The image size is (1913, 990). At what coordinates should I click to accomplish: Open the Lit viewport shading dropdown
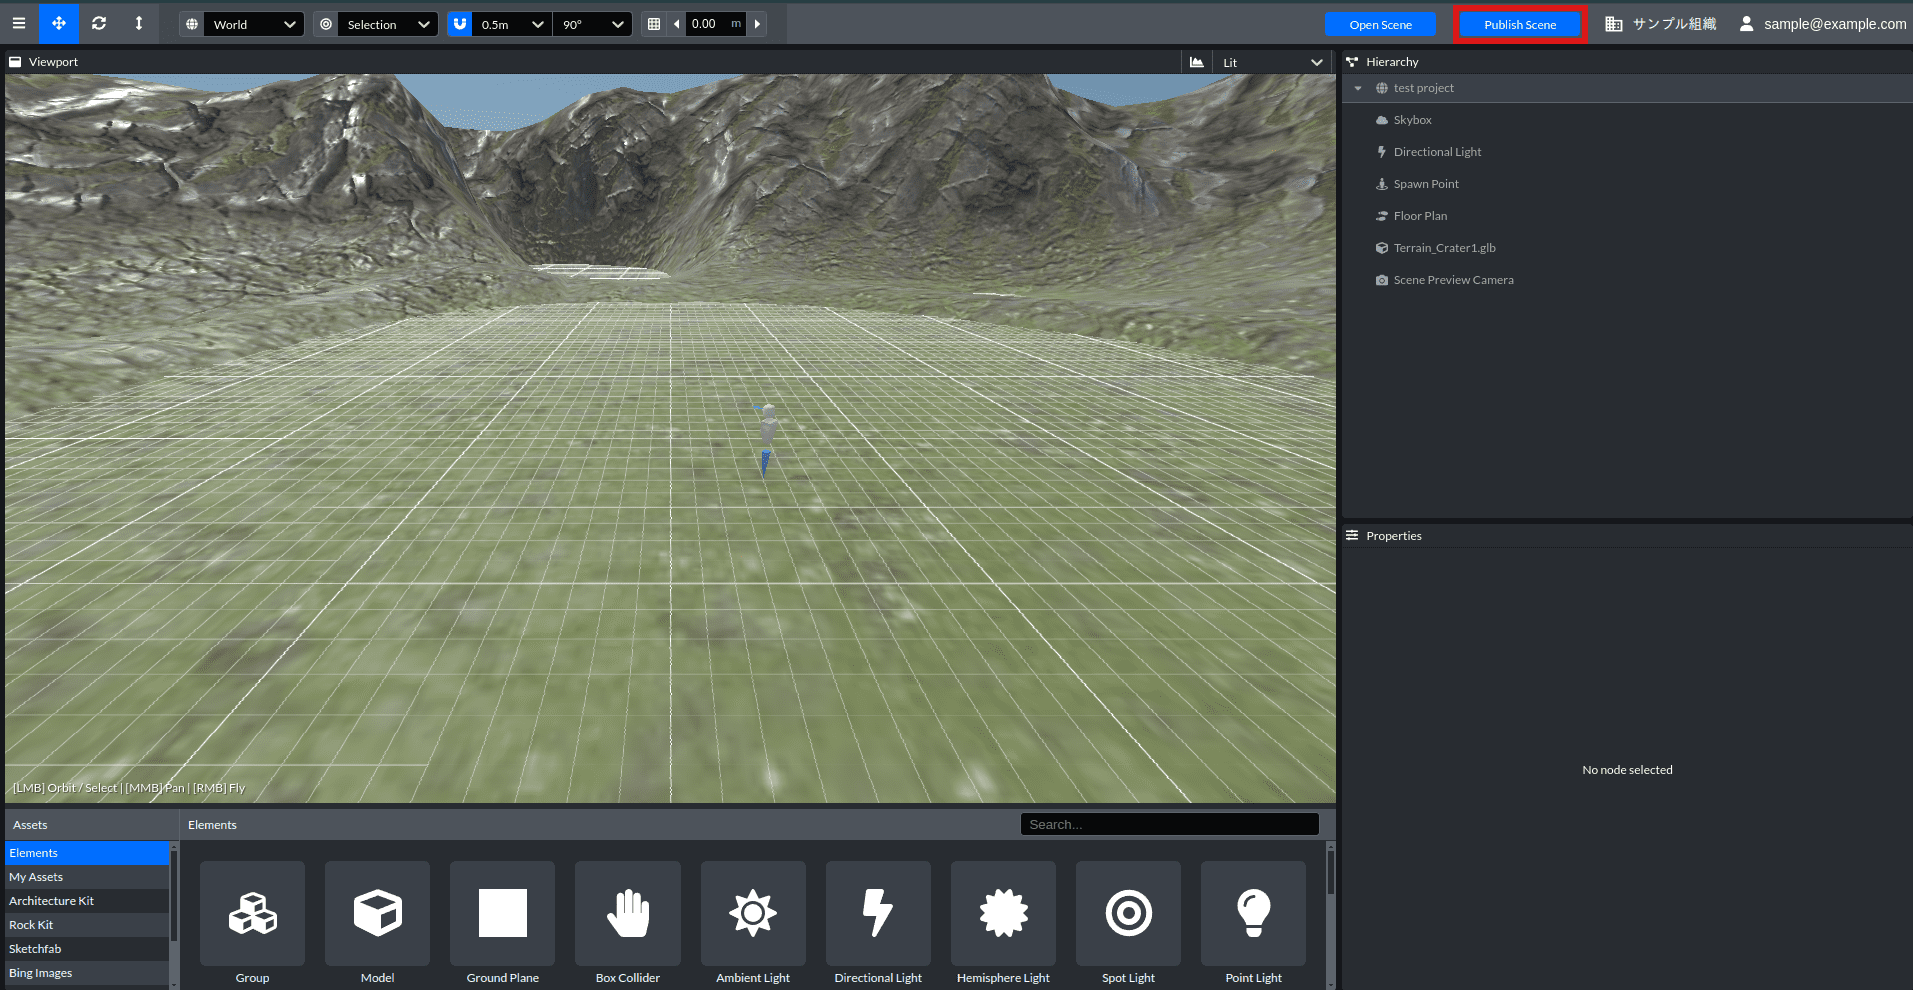click(x=1268, y=61)
